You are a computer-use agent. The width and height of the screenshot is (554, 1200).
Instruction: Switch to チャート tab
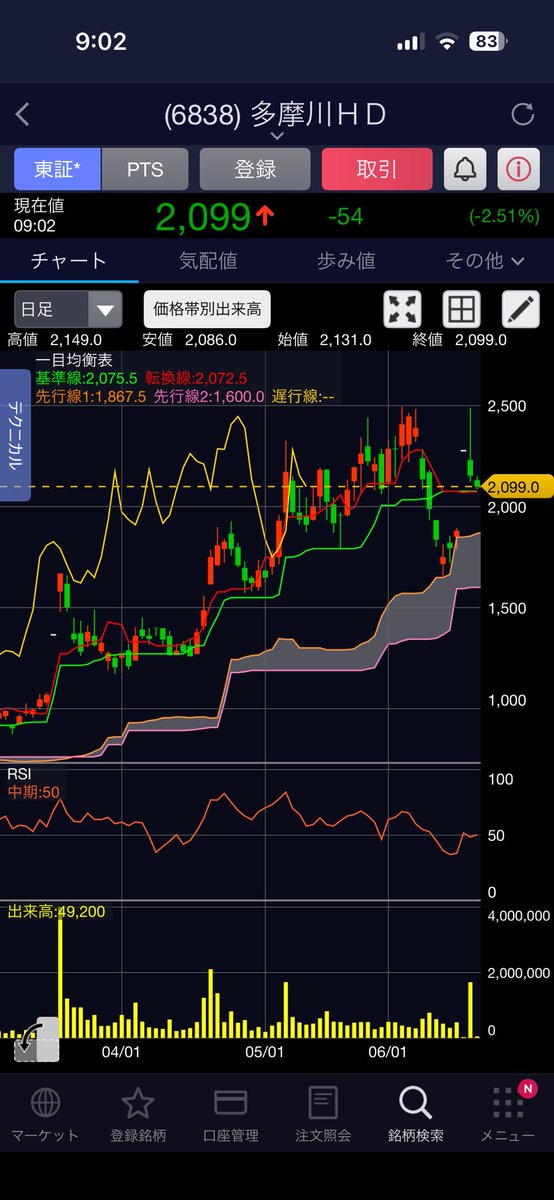click(69, 261)
